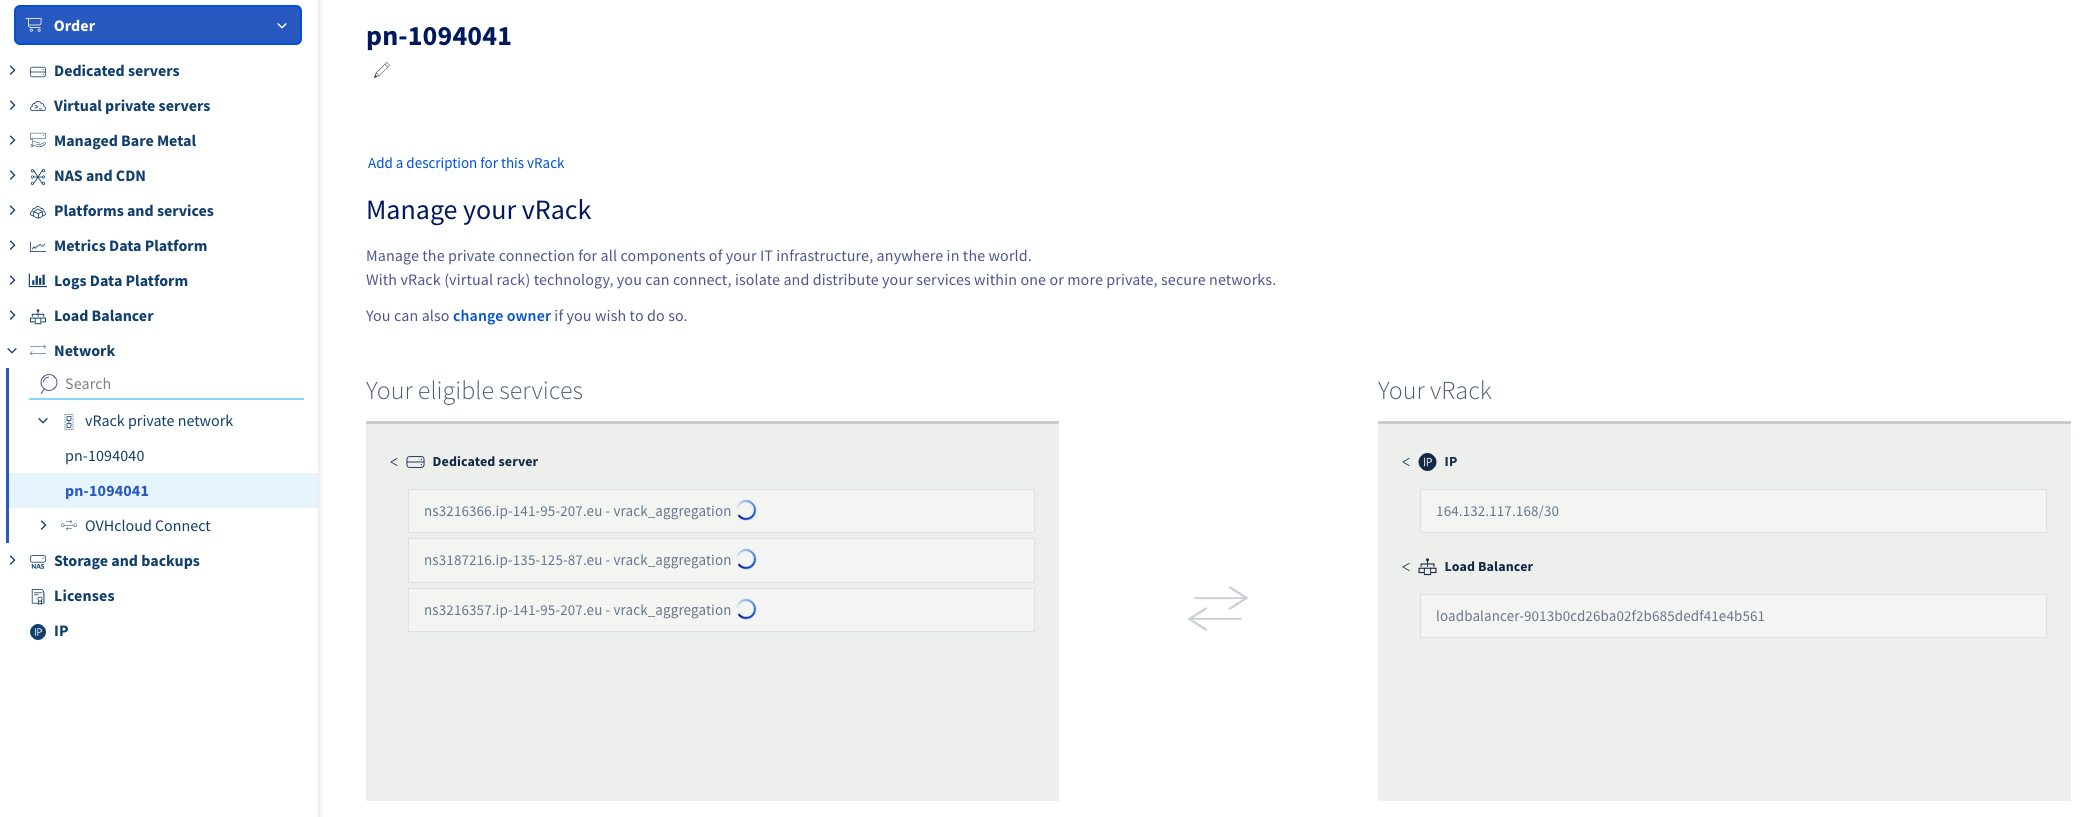The width and height of the screenshot is (2088, 817).
Task: Expand the Virtual private servers section
Action: (12, 105)
